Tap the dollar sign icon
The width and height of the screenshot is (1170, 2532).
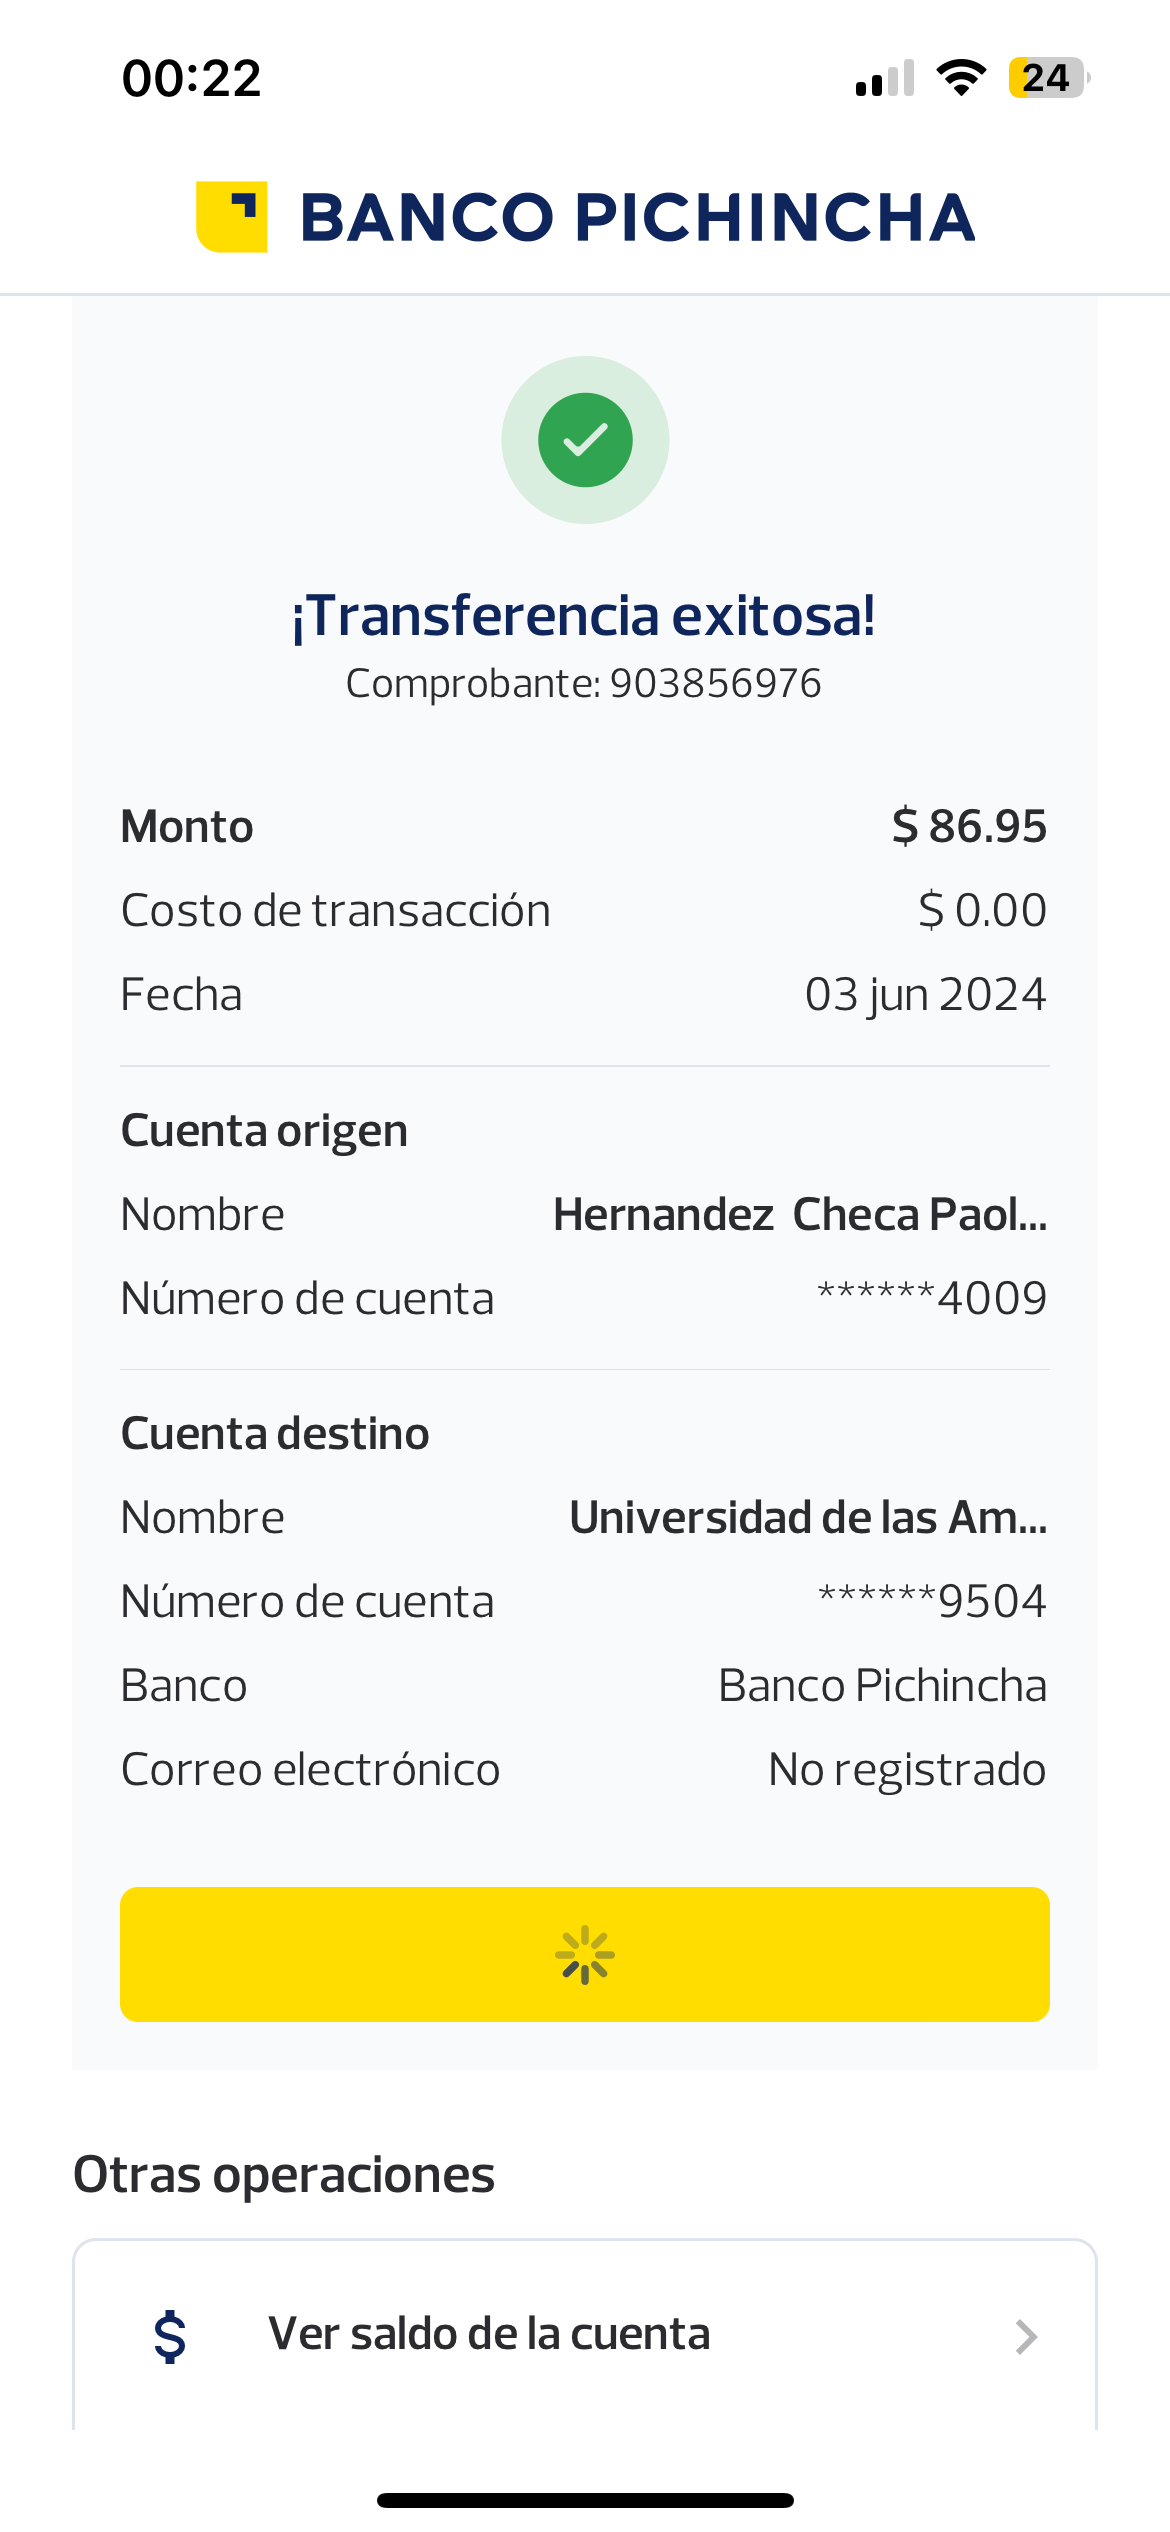click(x=170, y=2336)
